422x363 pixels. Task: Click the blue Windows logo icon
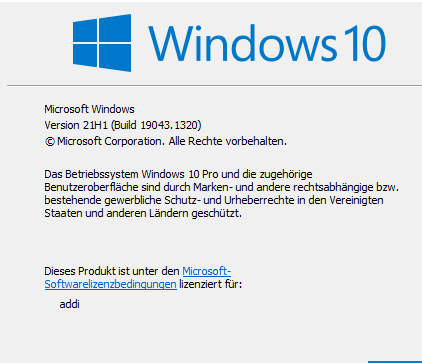tap(102, 43)
